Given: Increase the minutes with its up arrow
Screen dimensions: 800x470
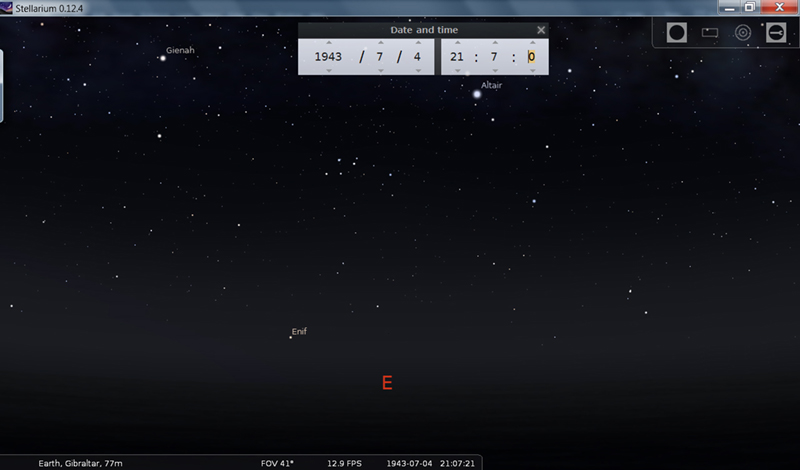Looking at the screenshot, I should pyautogui.click(x=495, y=43).
